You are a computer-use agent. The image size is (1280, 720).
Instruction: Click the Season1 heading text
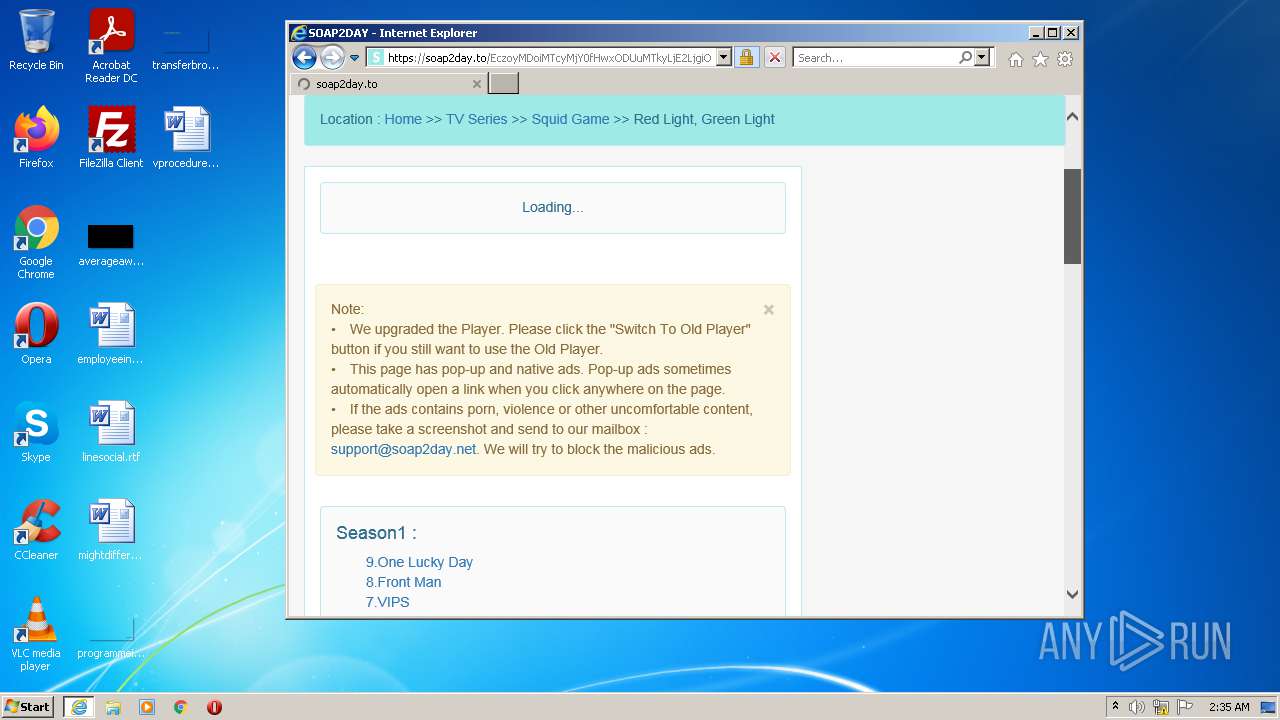click(x=376, y=533)
